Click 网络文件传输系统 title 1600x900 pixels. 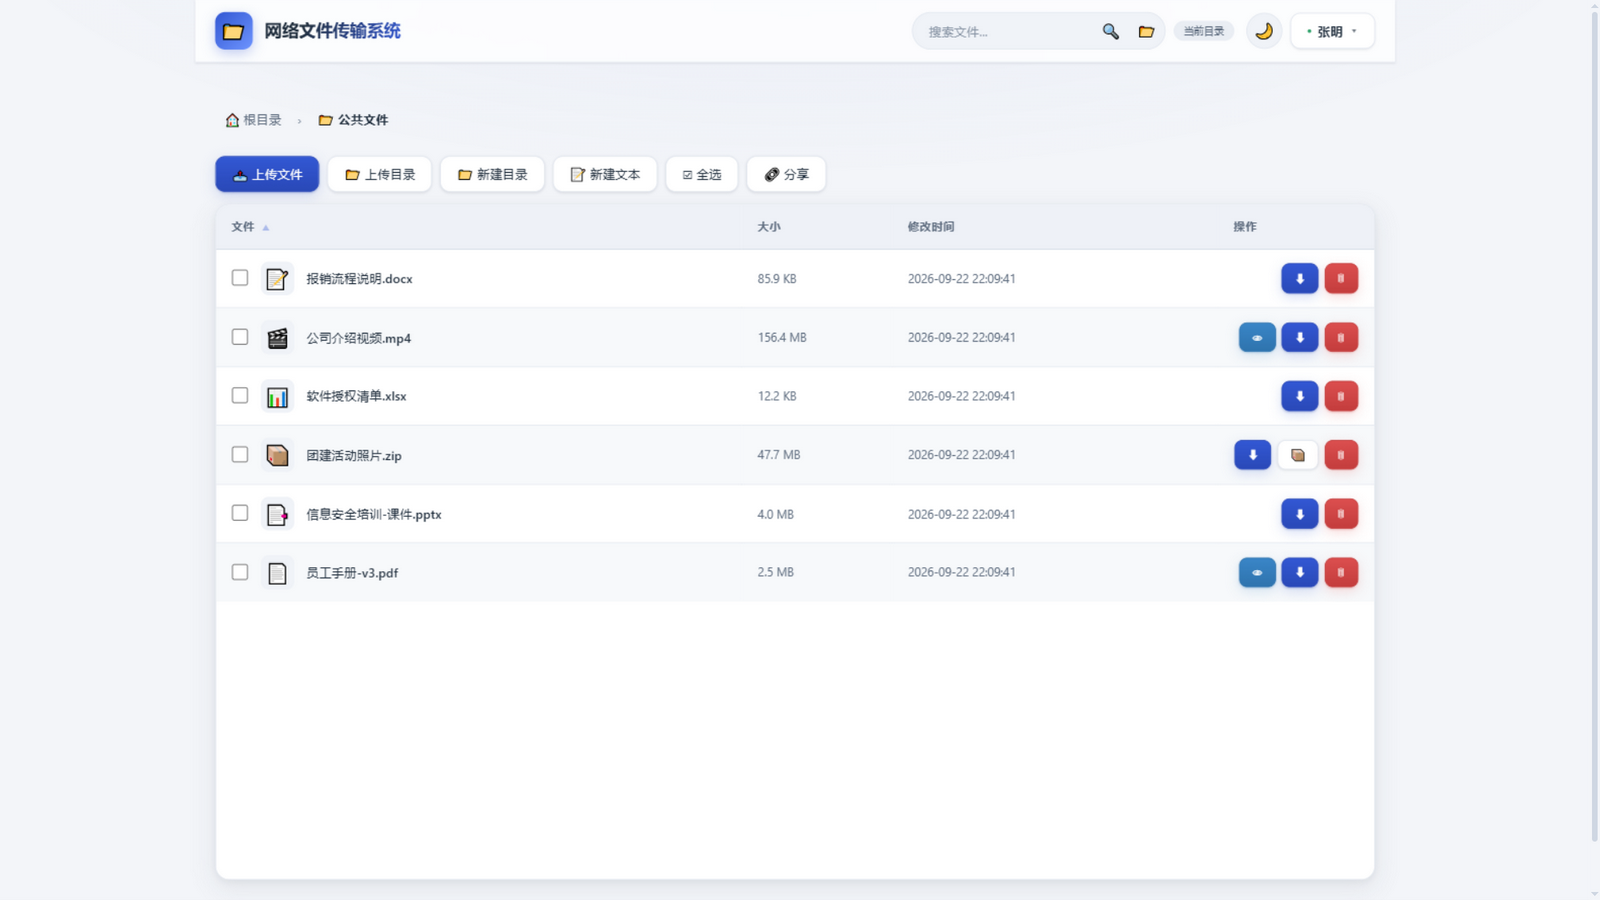pos(332,31)
